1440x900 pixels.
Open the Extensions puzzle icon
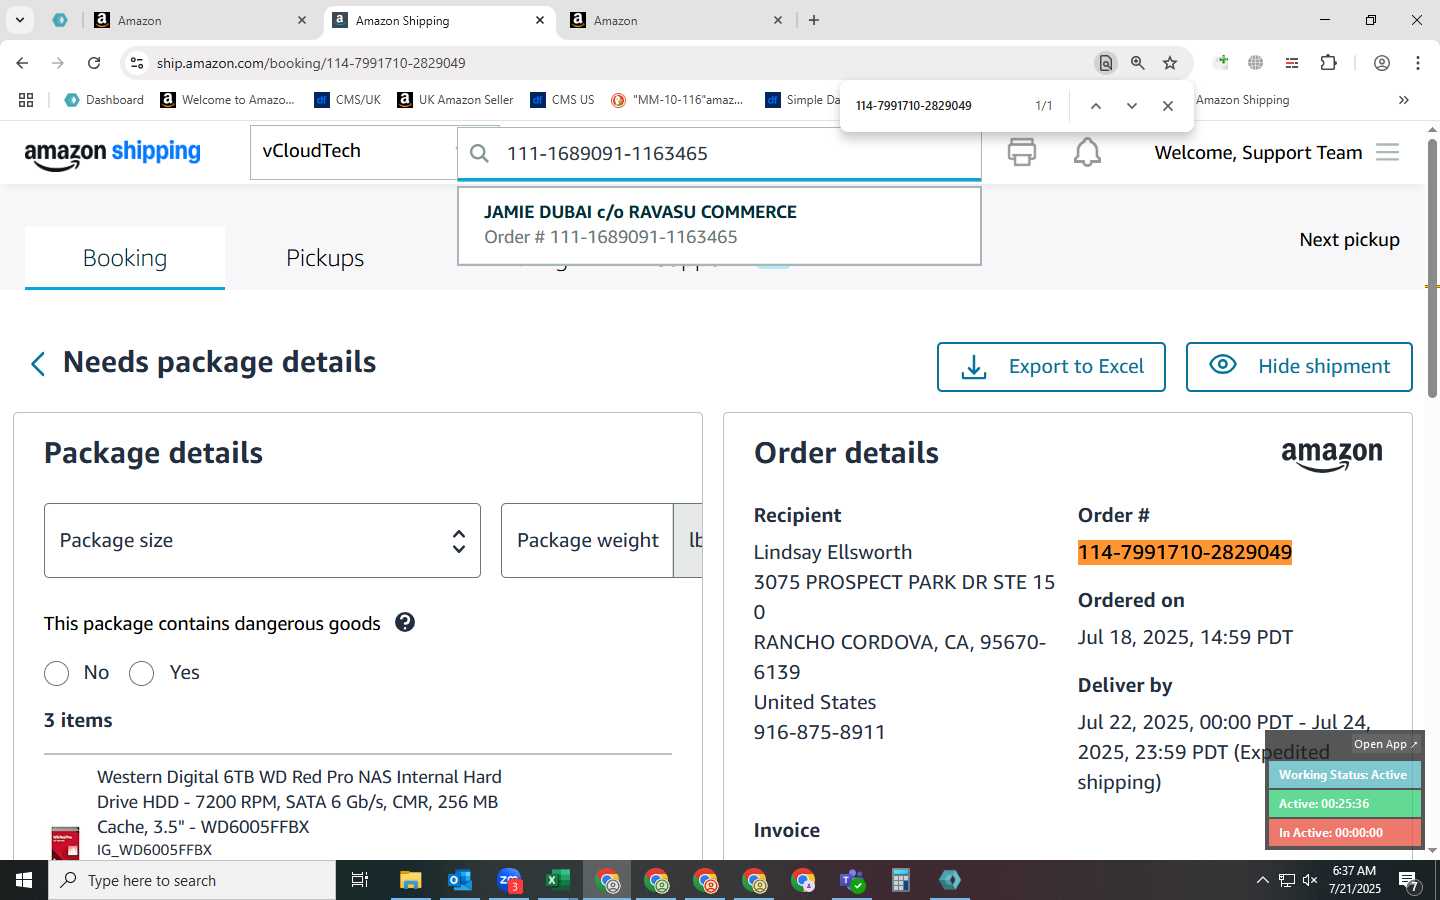(1328, 63)
